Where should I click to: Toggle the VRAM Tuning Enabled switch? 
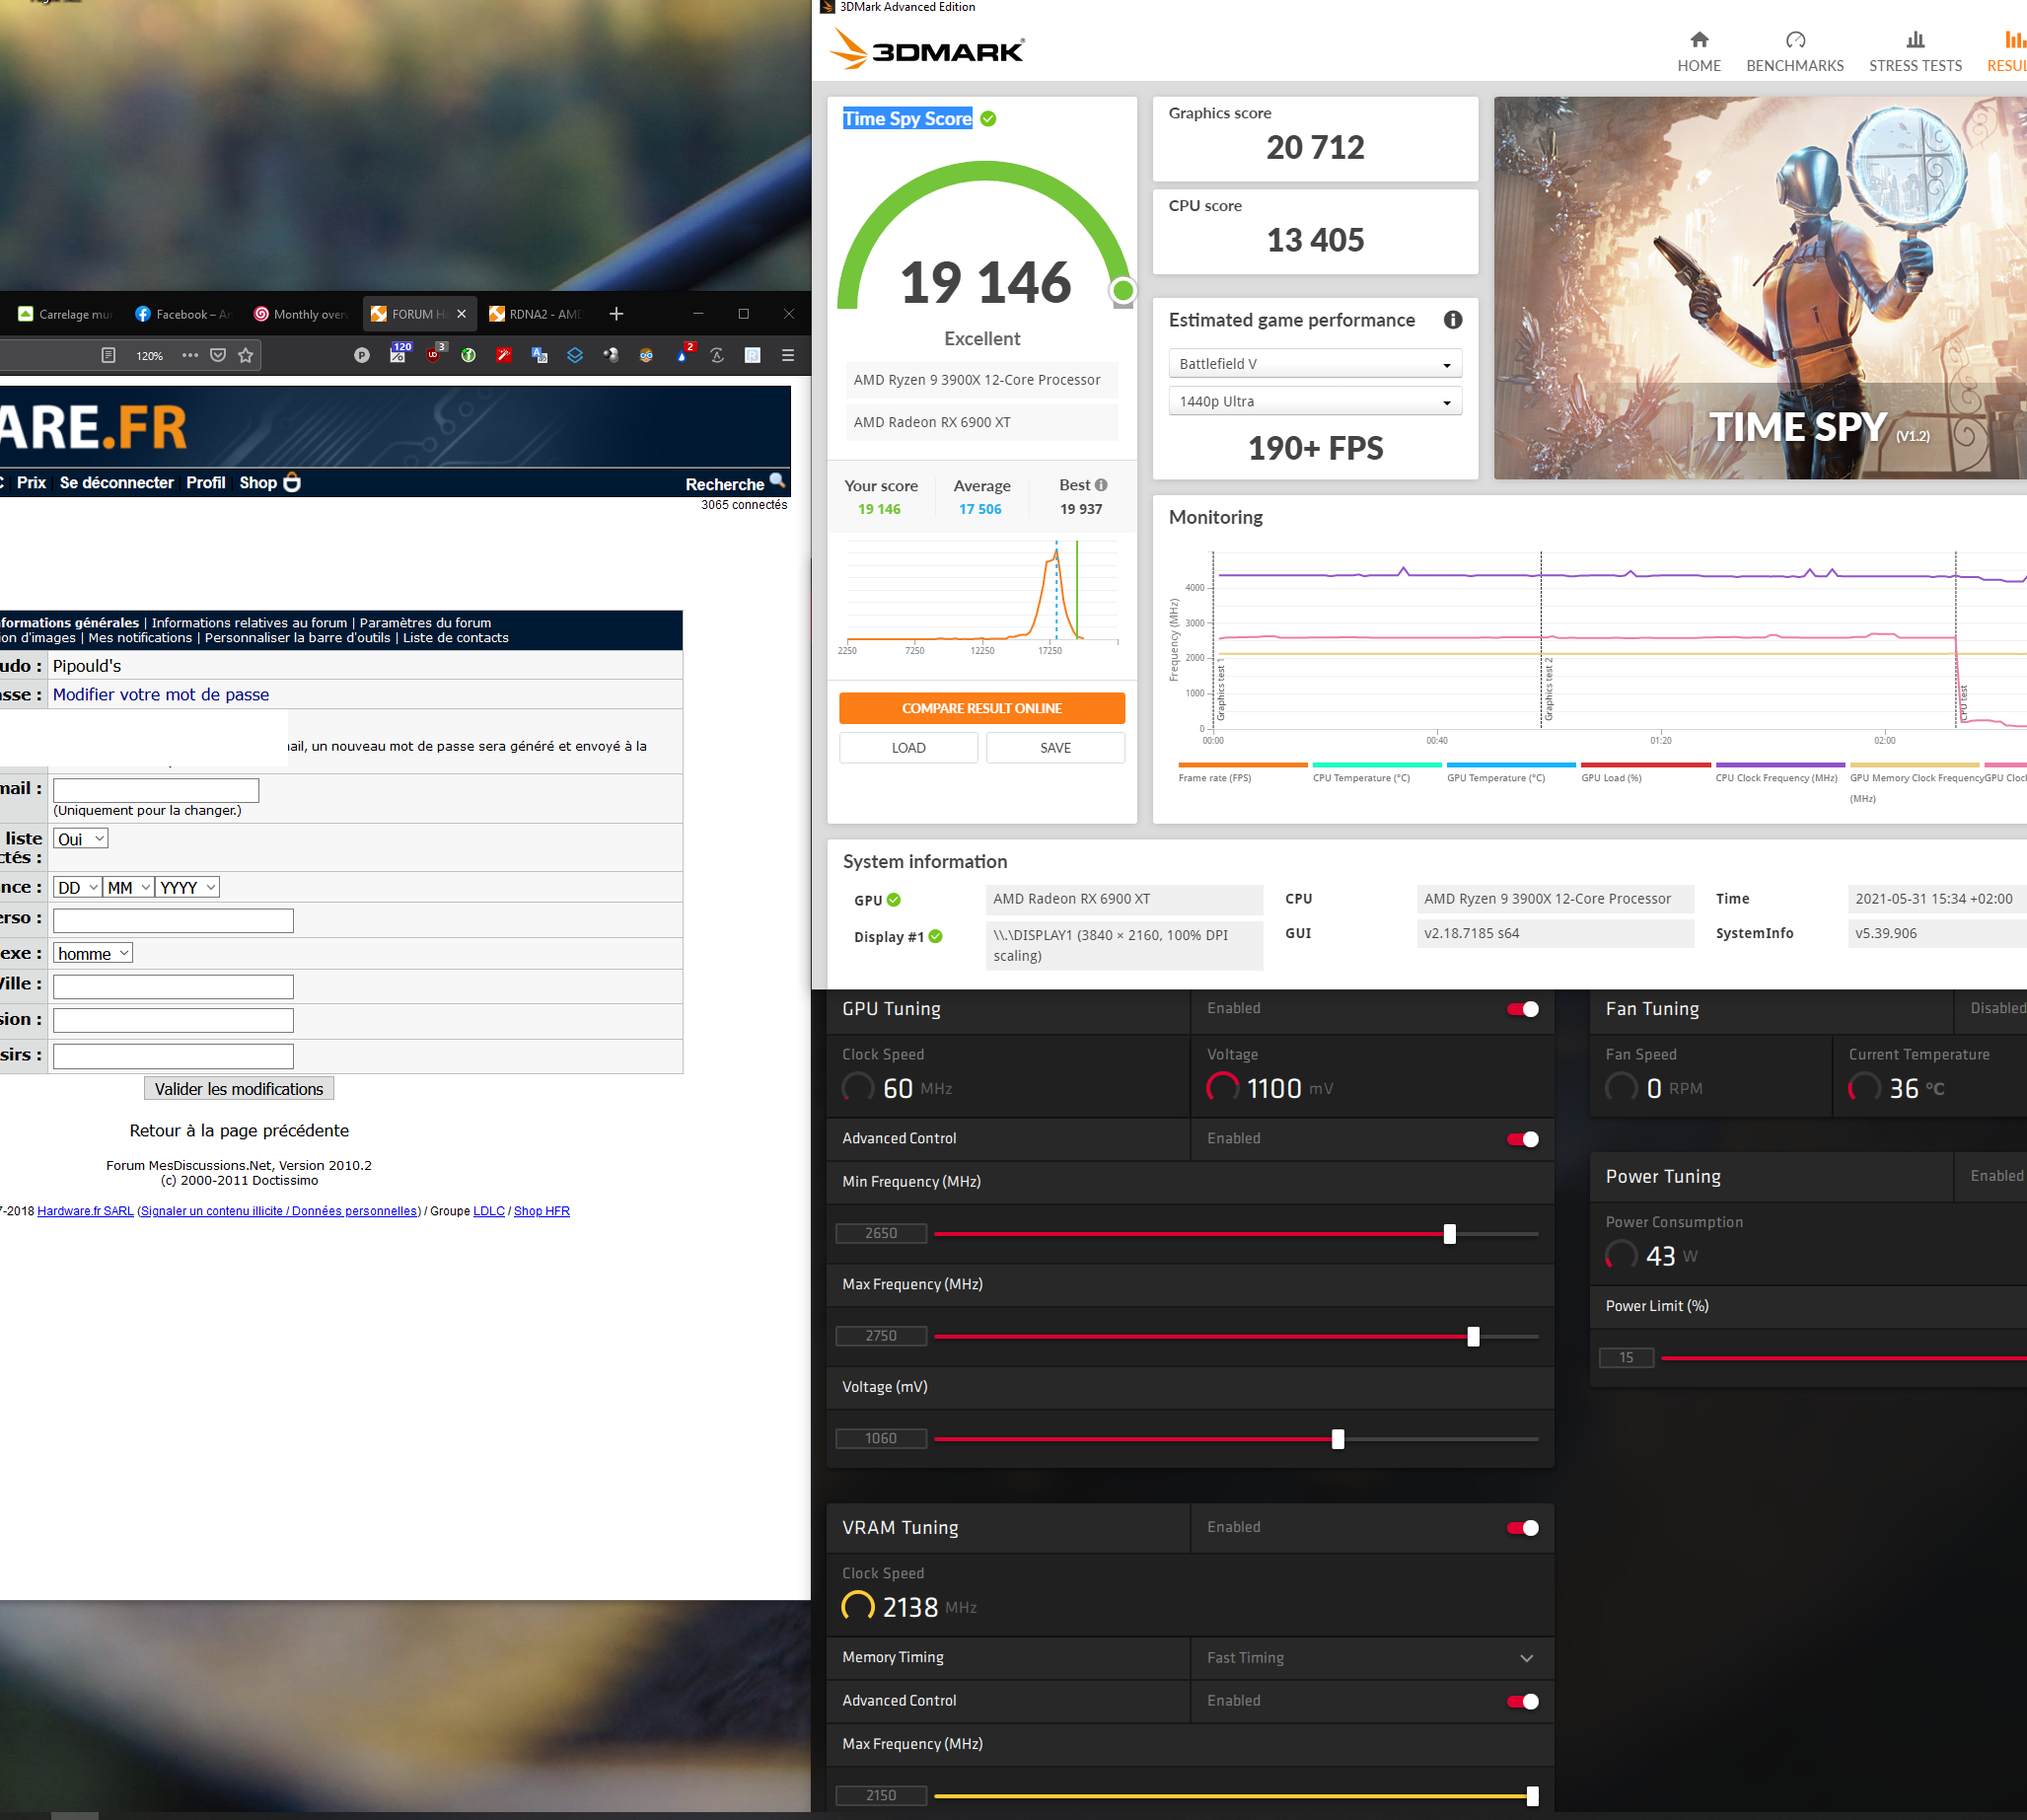1523,1528
